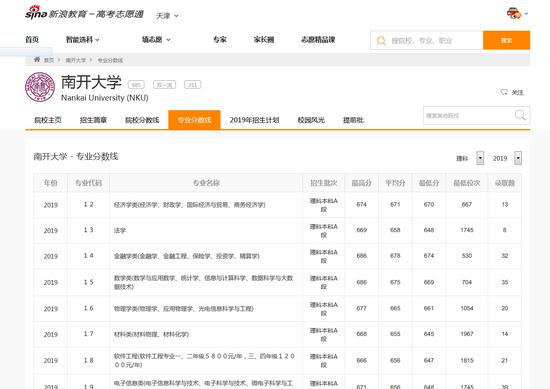Click the 最低位次 column header

[x=467, y=183]
